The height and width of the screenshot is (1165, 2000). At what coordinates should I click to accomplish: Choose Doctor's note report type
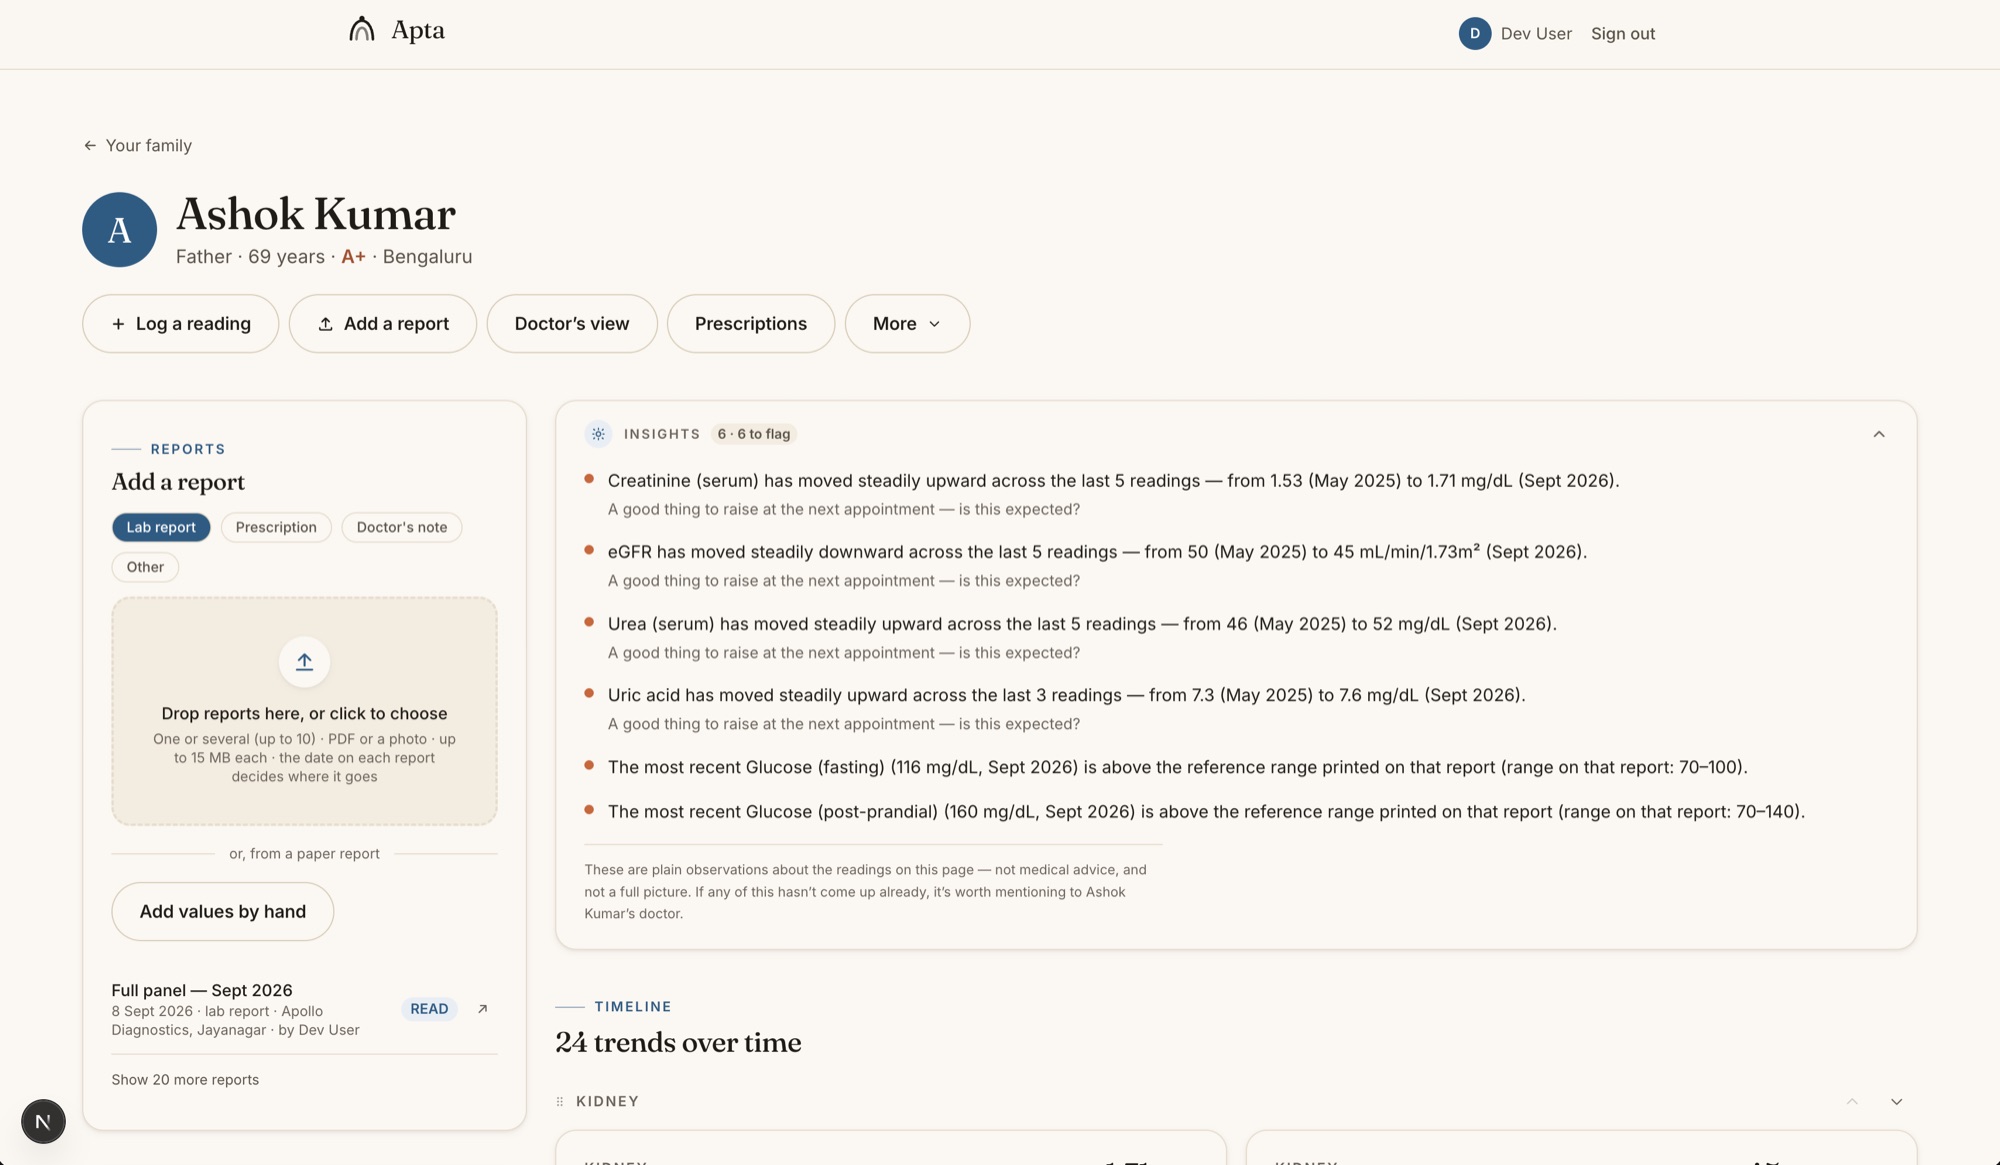pos(402,527)
